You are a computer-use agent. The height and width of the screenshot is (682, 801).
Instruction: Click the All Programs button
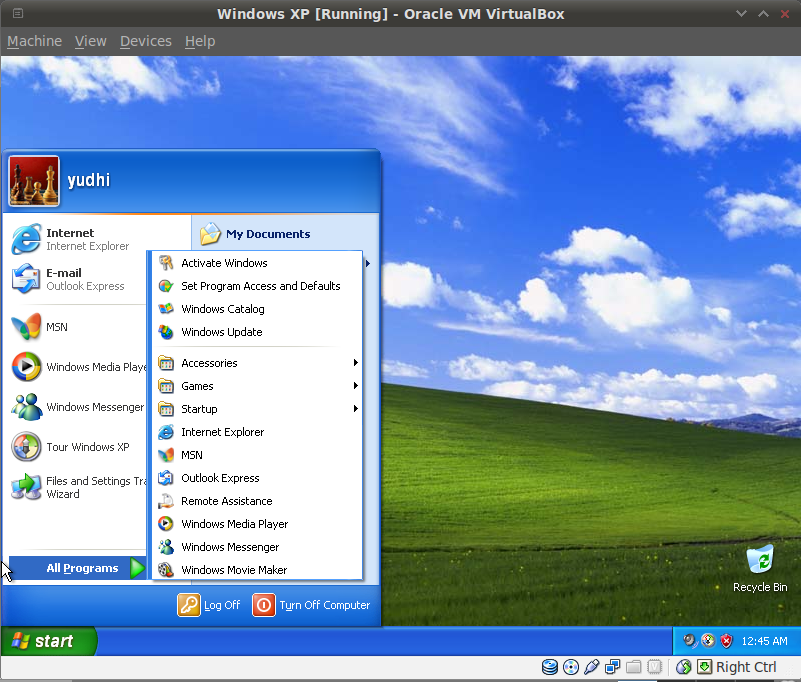tap(78, 568)
